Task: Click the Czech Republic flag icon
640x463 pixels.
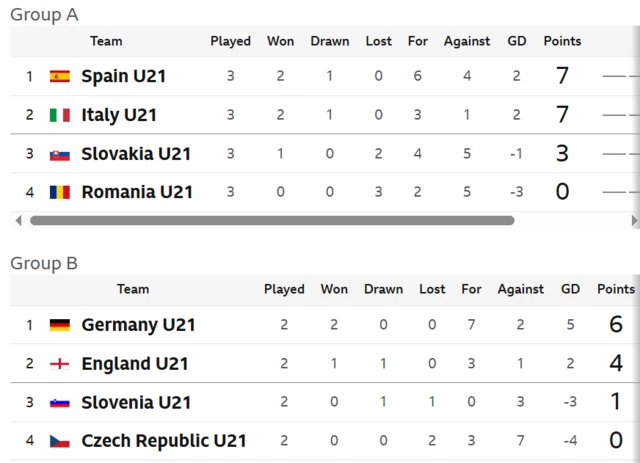Action: 60,441
